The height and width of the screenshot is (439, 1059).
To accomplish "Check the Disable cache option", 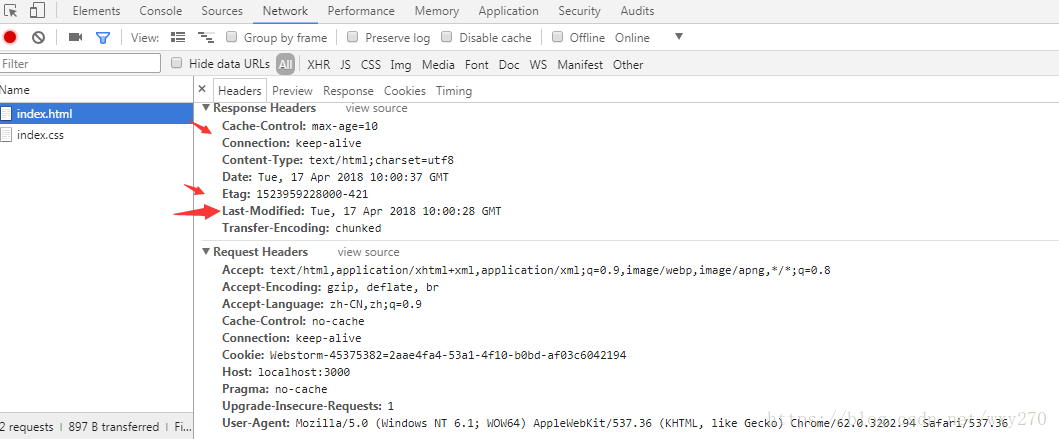I will [446, 37].
